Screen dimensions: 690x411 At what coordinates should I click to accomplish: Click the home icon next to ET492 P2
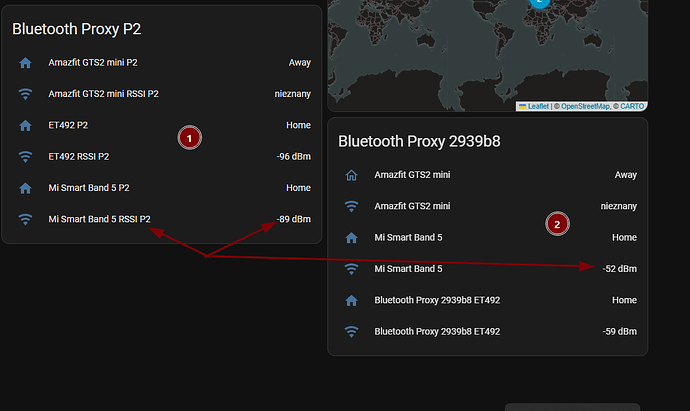(x=25, y=125)
